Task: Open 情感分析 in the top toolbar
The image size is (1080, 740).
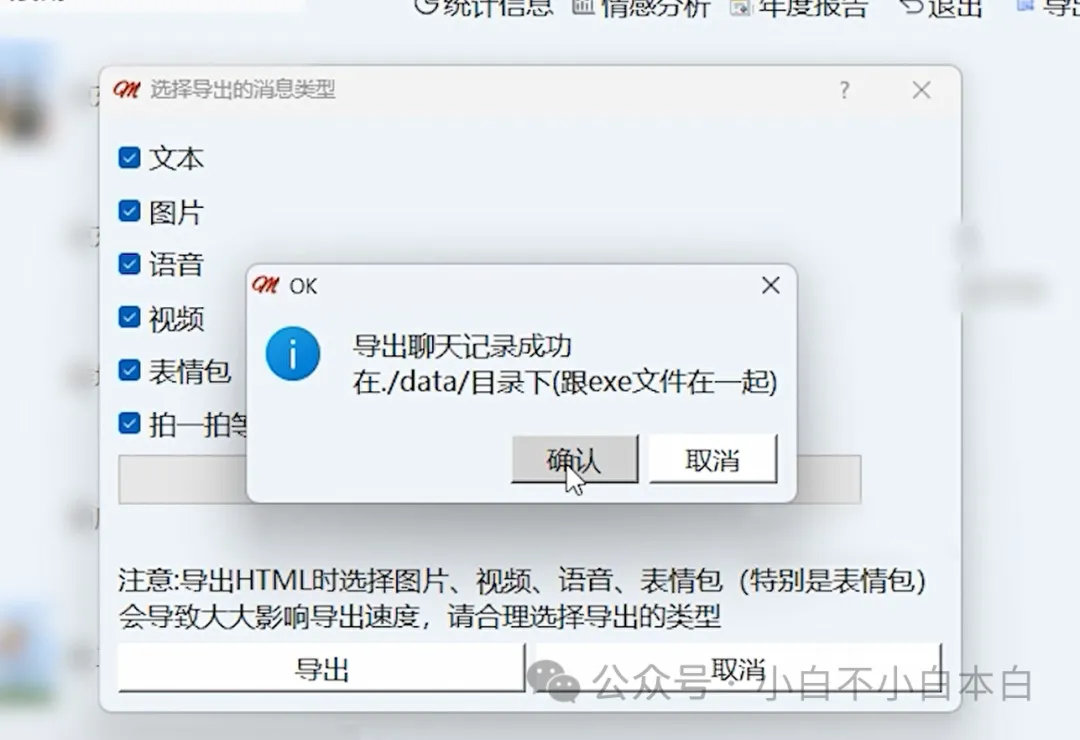Action: [x=641, y=7]
